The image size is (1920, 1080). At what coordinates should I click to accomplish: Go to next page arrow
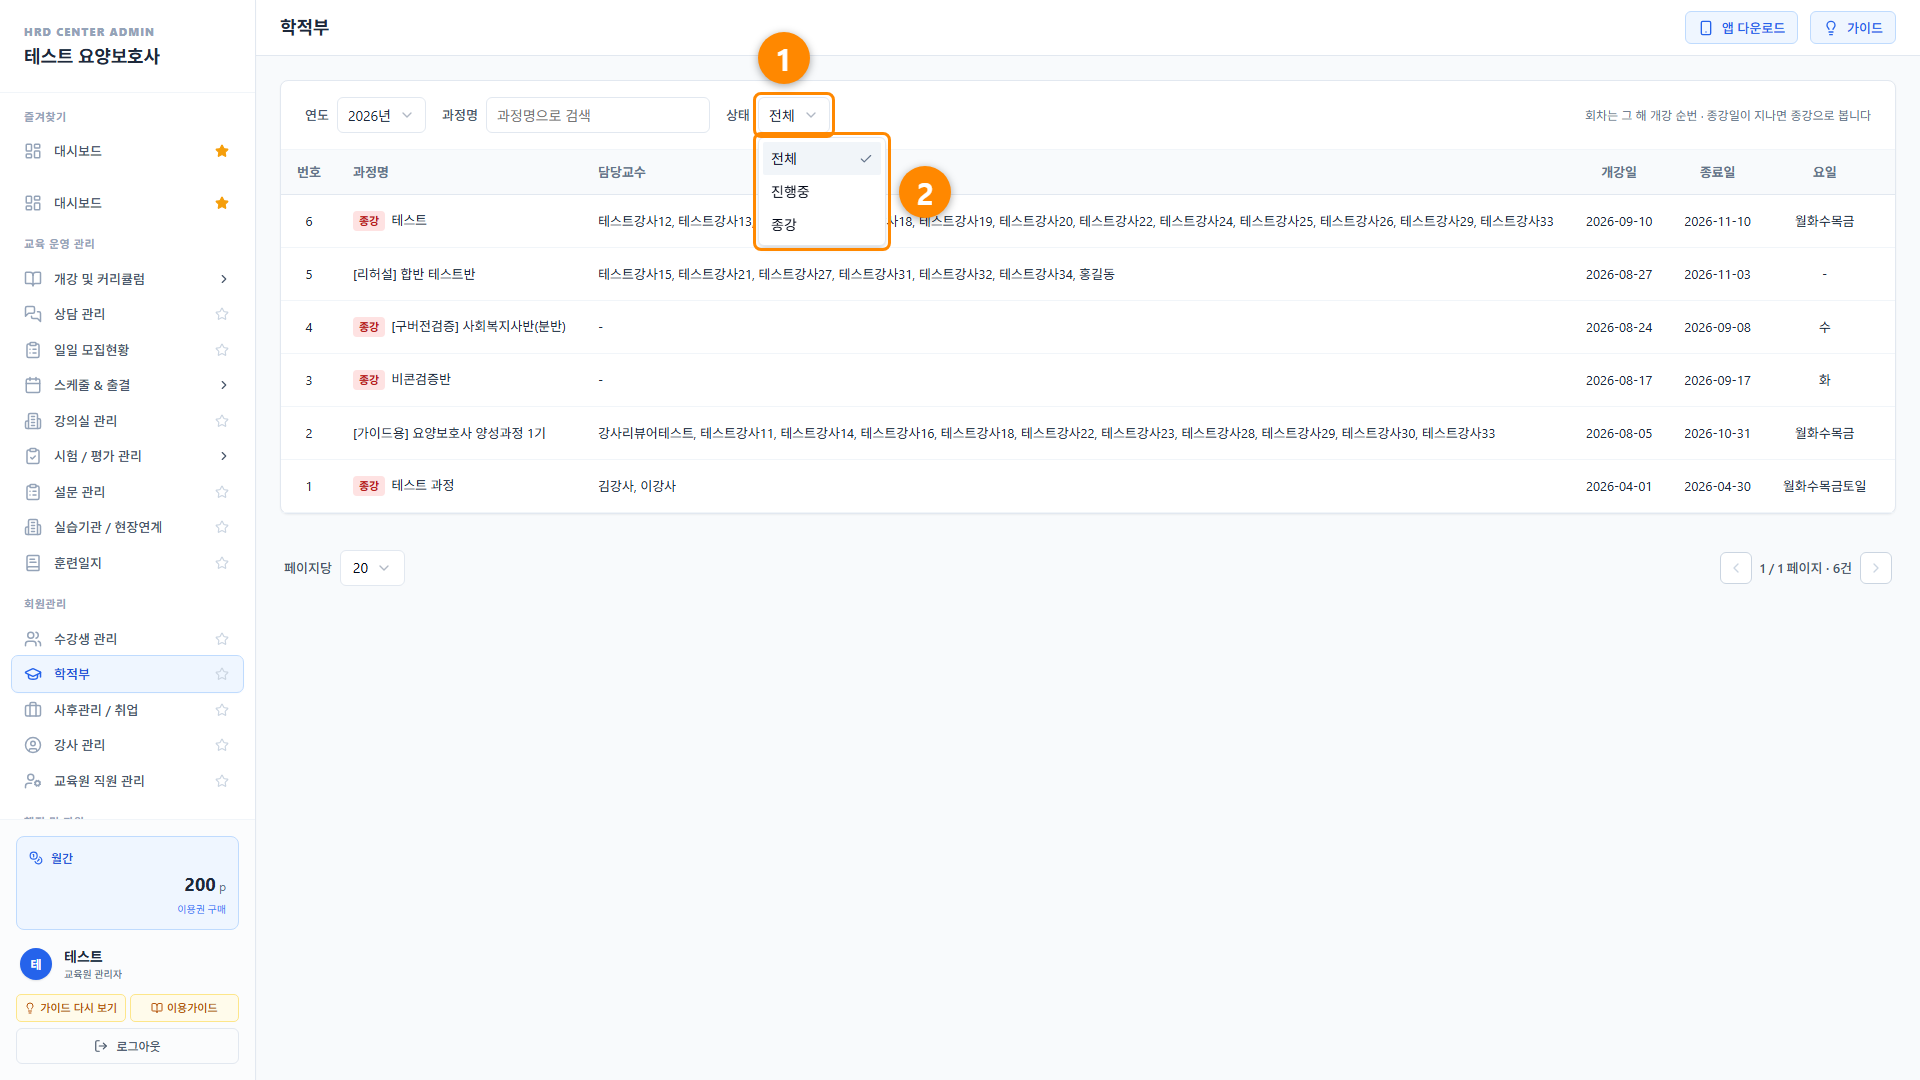tap(1875, 568)
